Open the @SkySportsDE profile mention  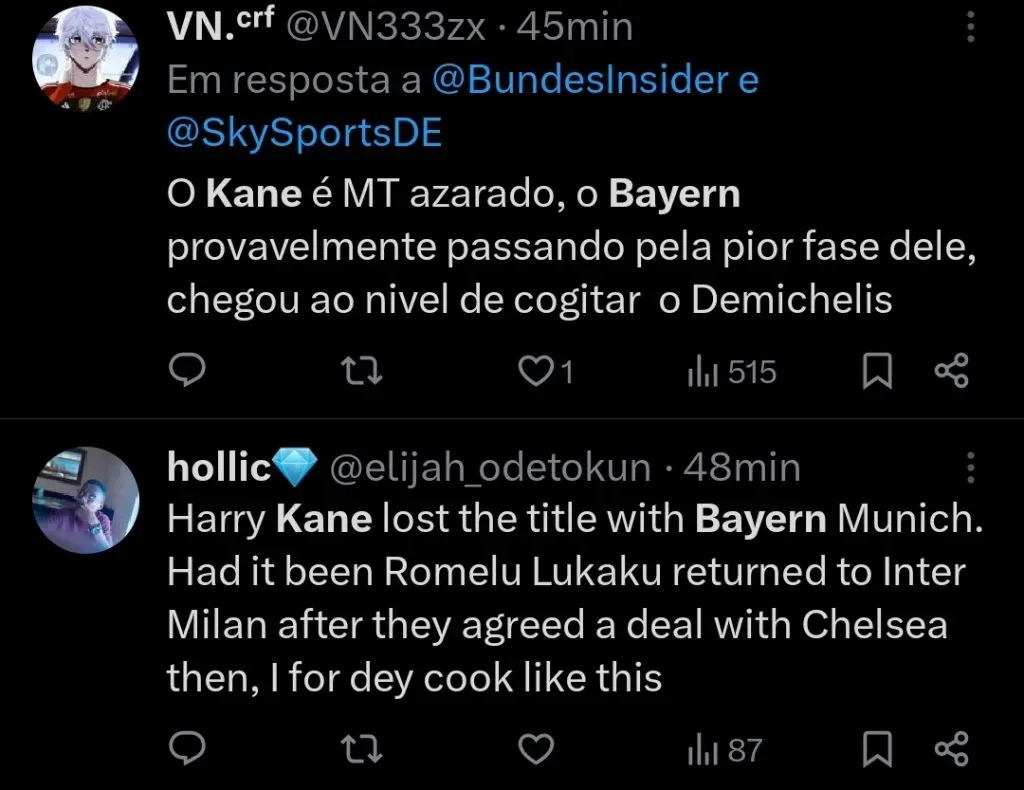(304, 133)
